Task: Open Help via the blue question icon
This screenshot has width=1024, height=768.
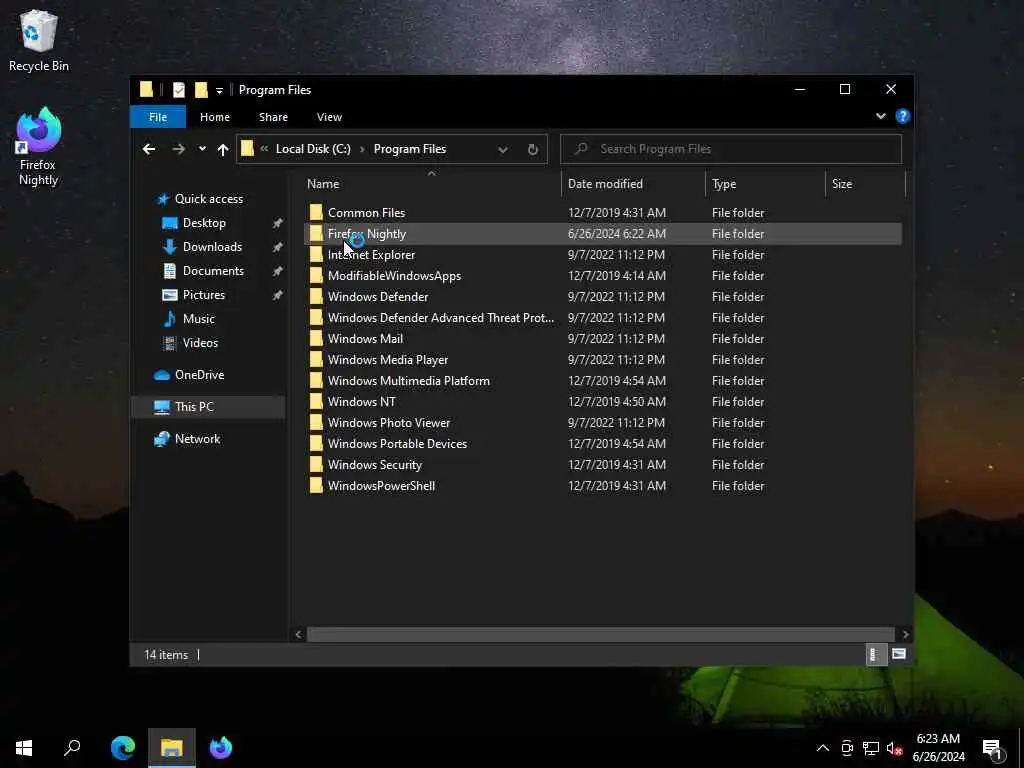Action: pos(903,116)
